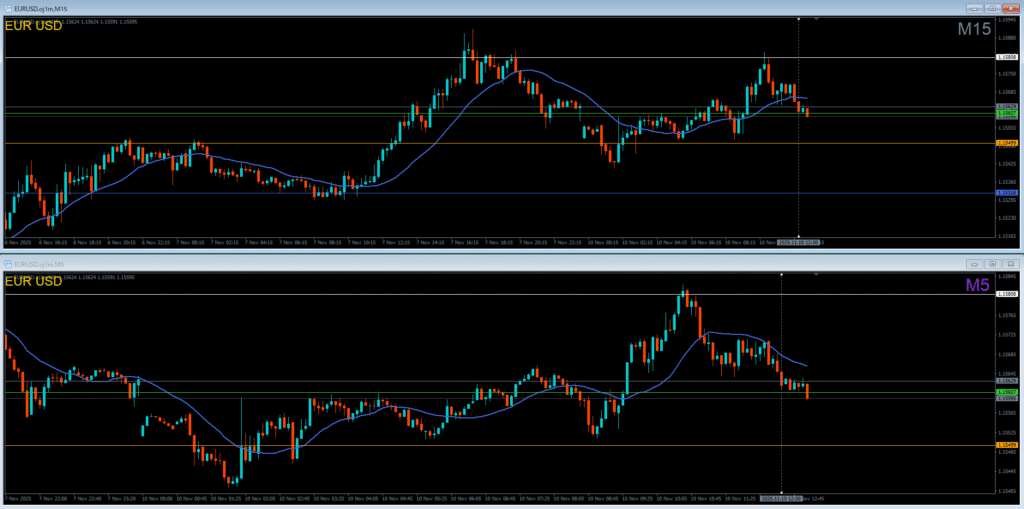
Task: Click the green 1.15607 price label in M15
Action: tap(1004, 113)
